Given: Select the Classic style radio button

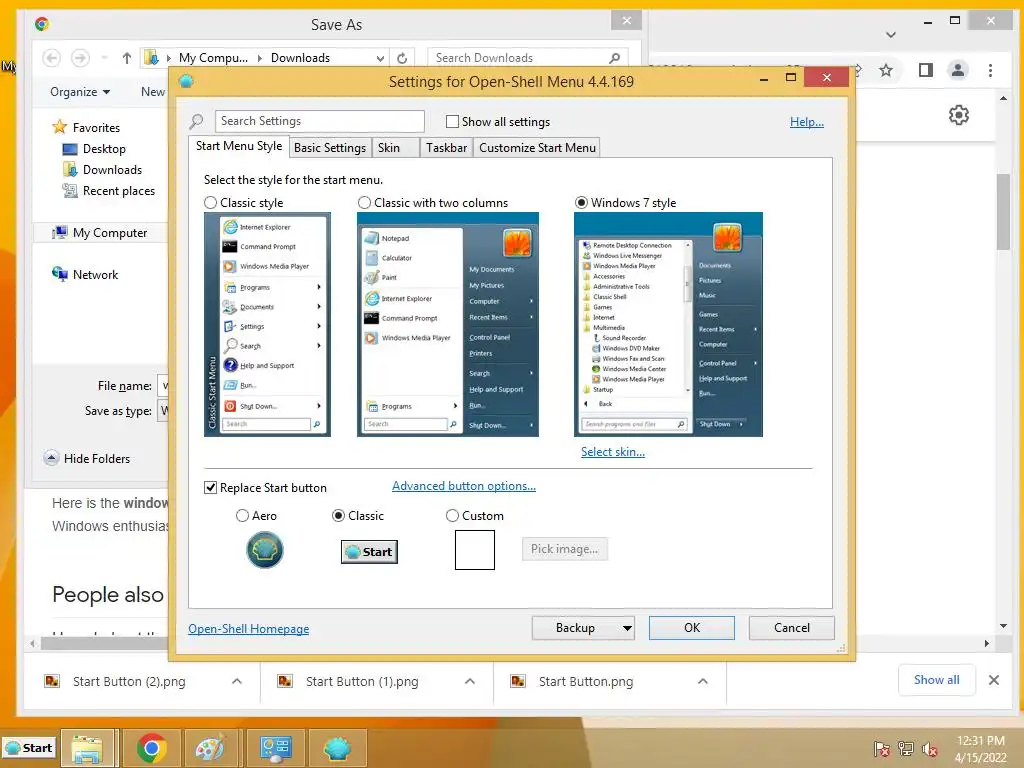Looking at the screenshot, I should coord(210,203).
